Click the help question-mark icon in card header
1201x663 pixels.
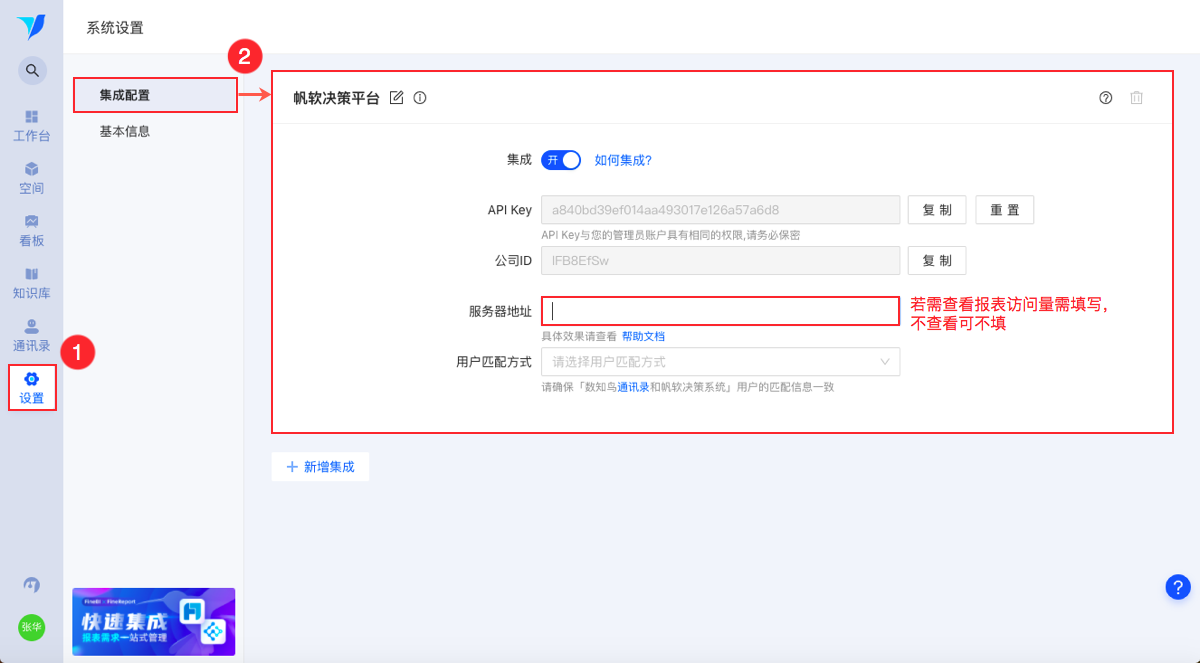1106,97
